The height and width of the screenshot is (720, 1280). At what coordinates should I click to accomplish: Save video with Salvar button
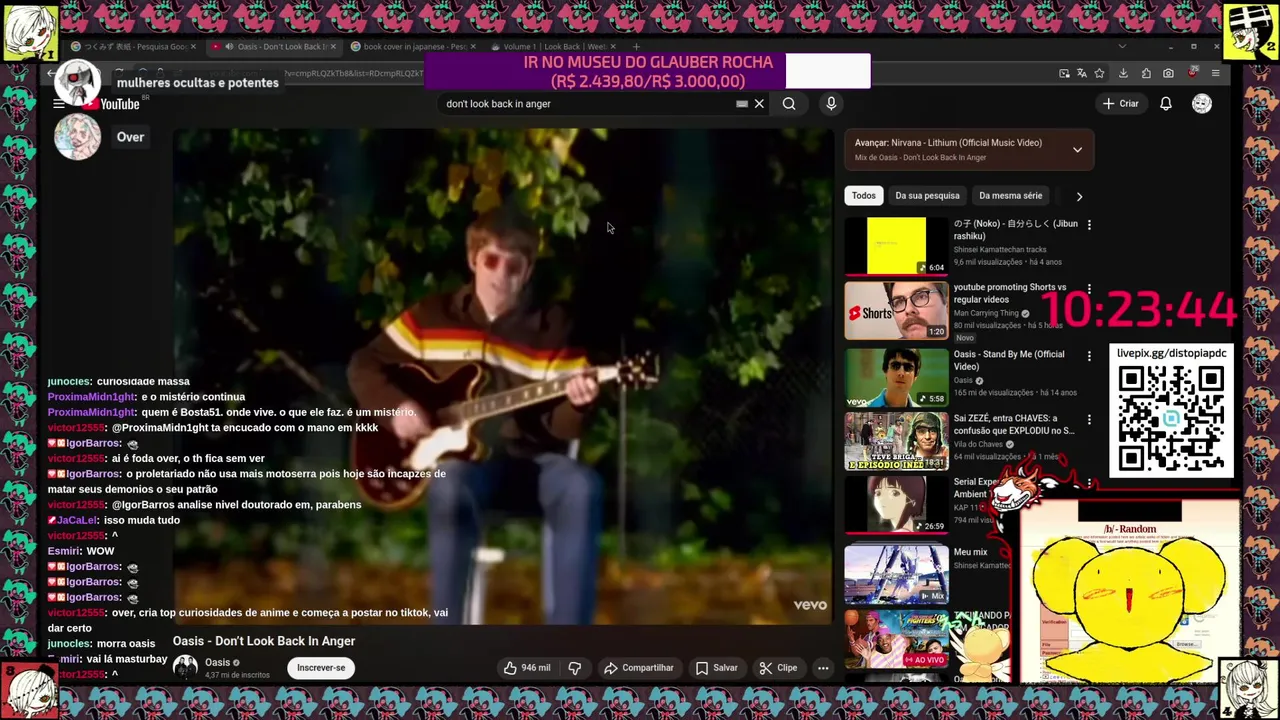pyautogui.click(x=717, y=667)
